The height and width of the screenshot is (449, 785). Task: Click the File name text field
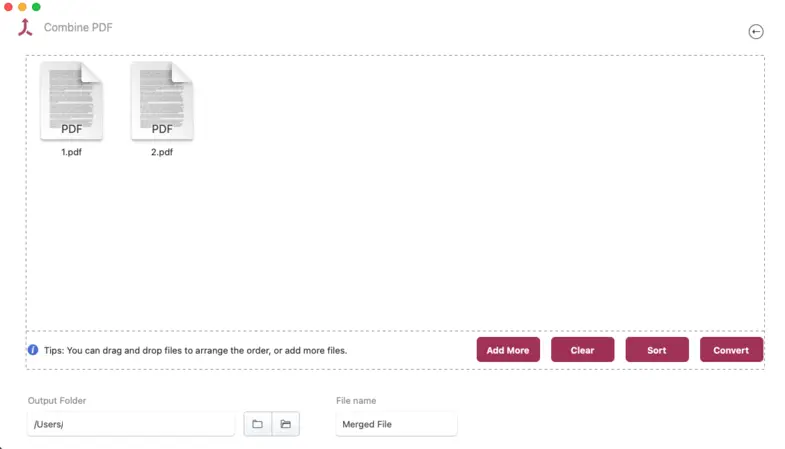pyautogui.click(x=396, y=424)
